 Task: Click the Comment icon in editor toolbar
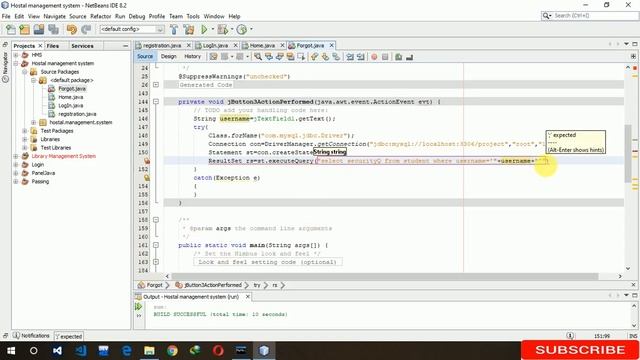(x=399, y=57)
